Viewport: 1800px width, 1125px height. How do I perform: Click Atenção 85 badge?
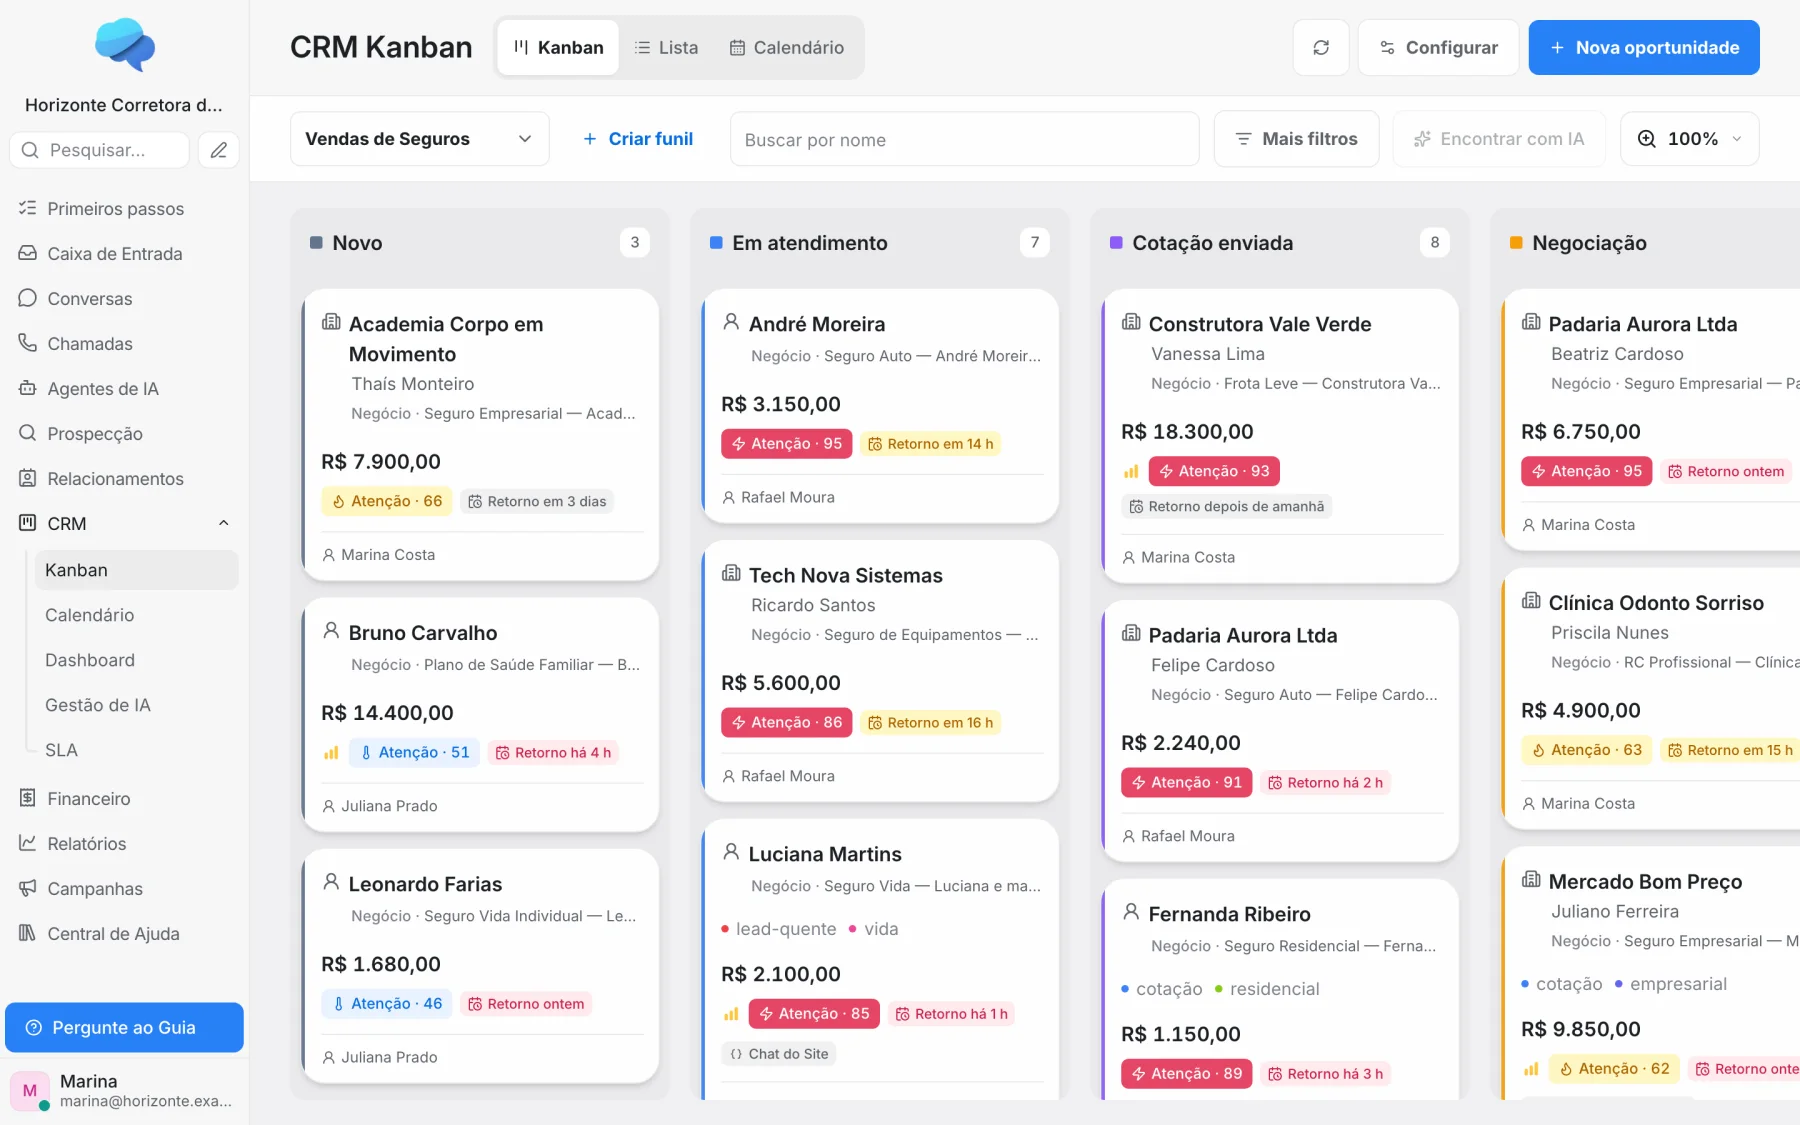[x=814, y=1013]
